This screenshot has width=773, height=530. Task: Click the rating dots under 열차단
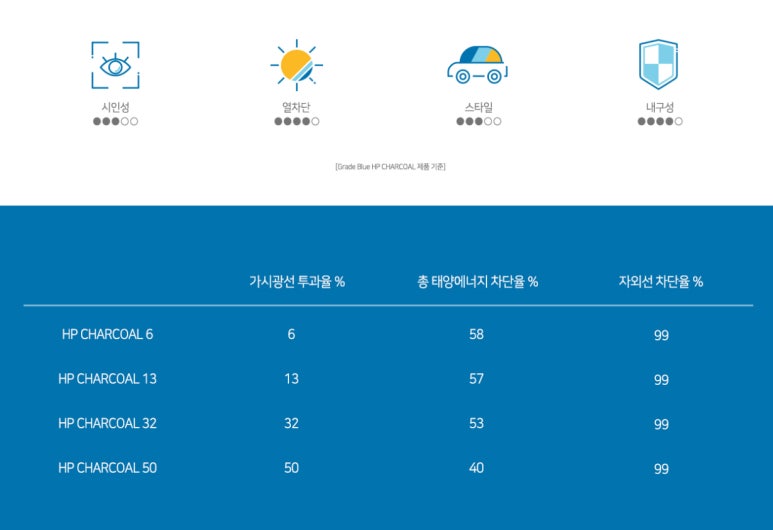[297, 122]
